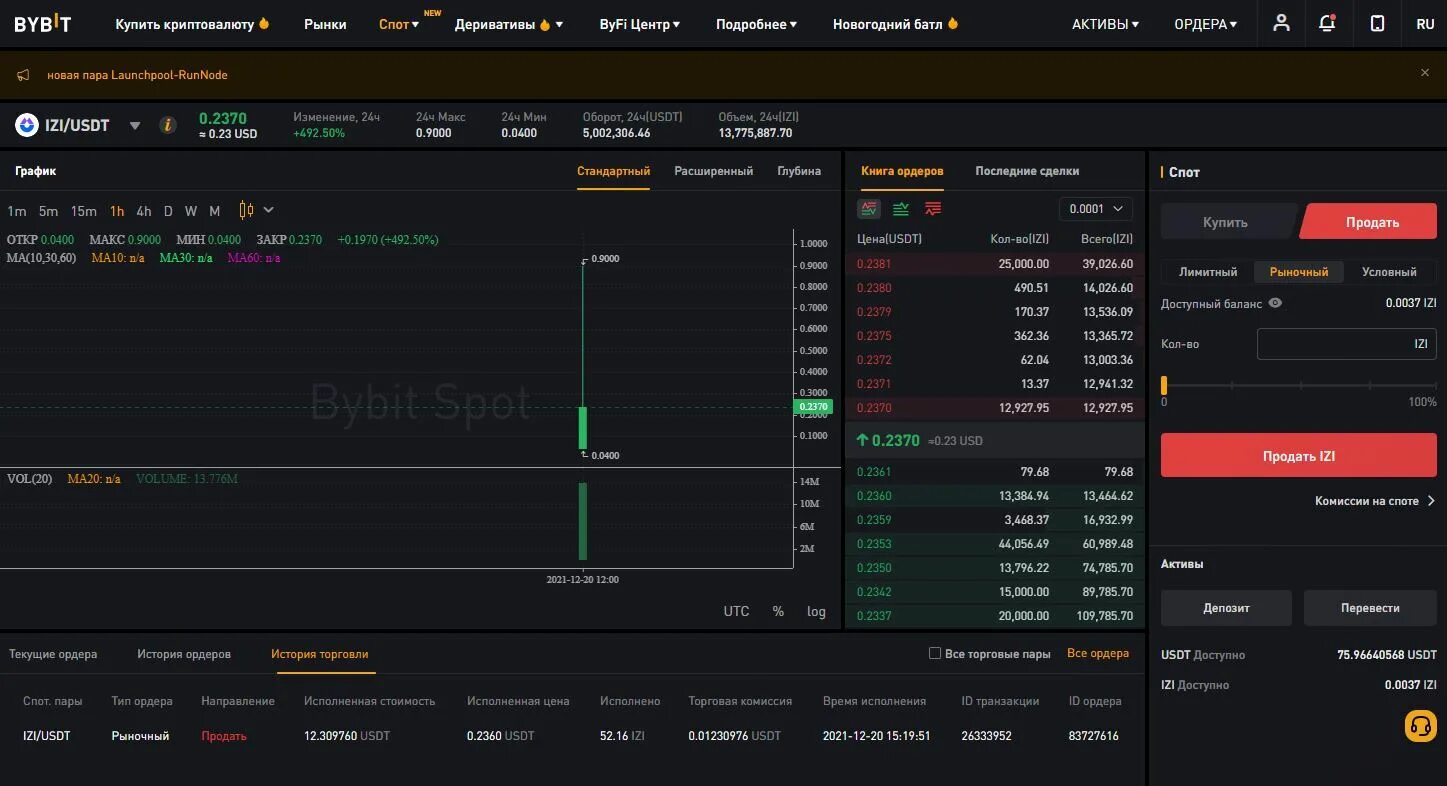Screen dimensions: 1447x786
Task: Open the IZI/USDT pair info icon
Action: pos(168,125)
